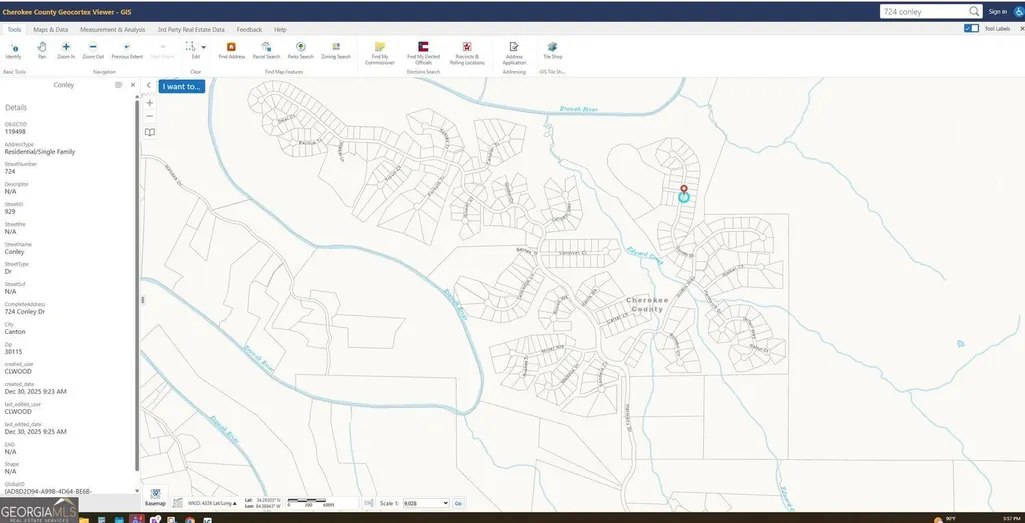Open the Find Address tool

click(x=231, y=50)
